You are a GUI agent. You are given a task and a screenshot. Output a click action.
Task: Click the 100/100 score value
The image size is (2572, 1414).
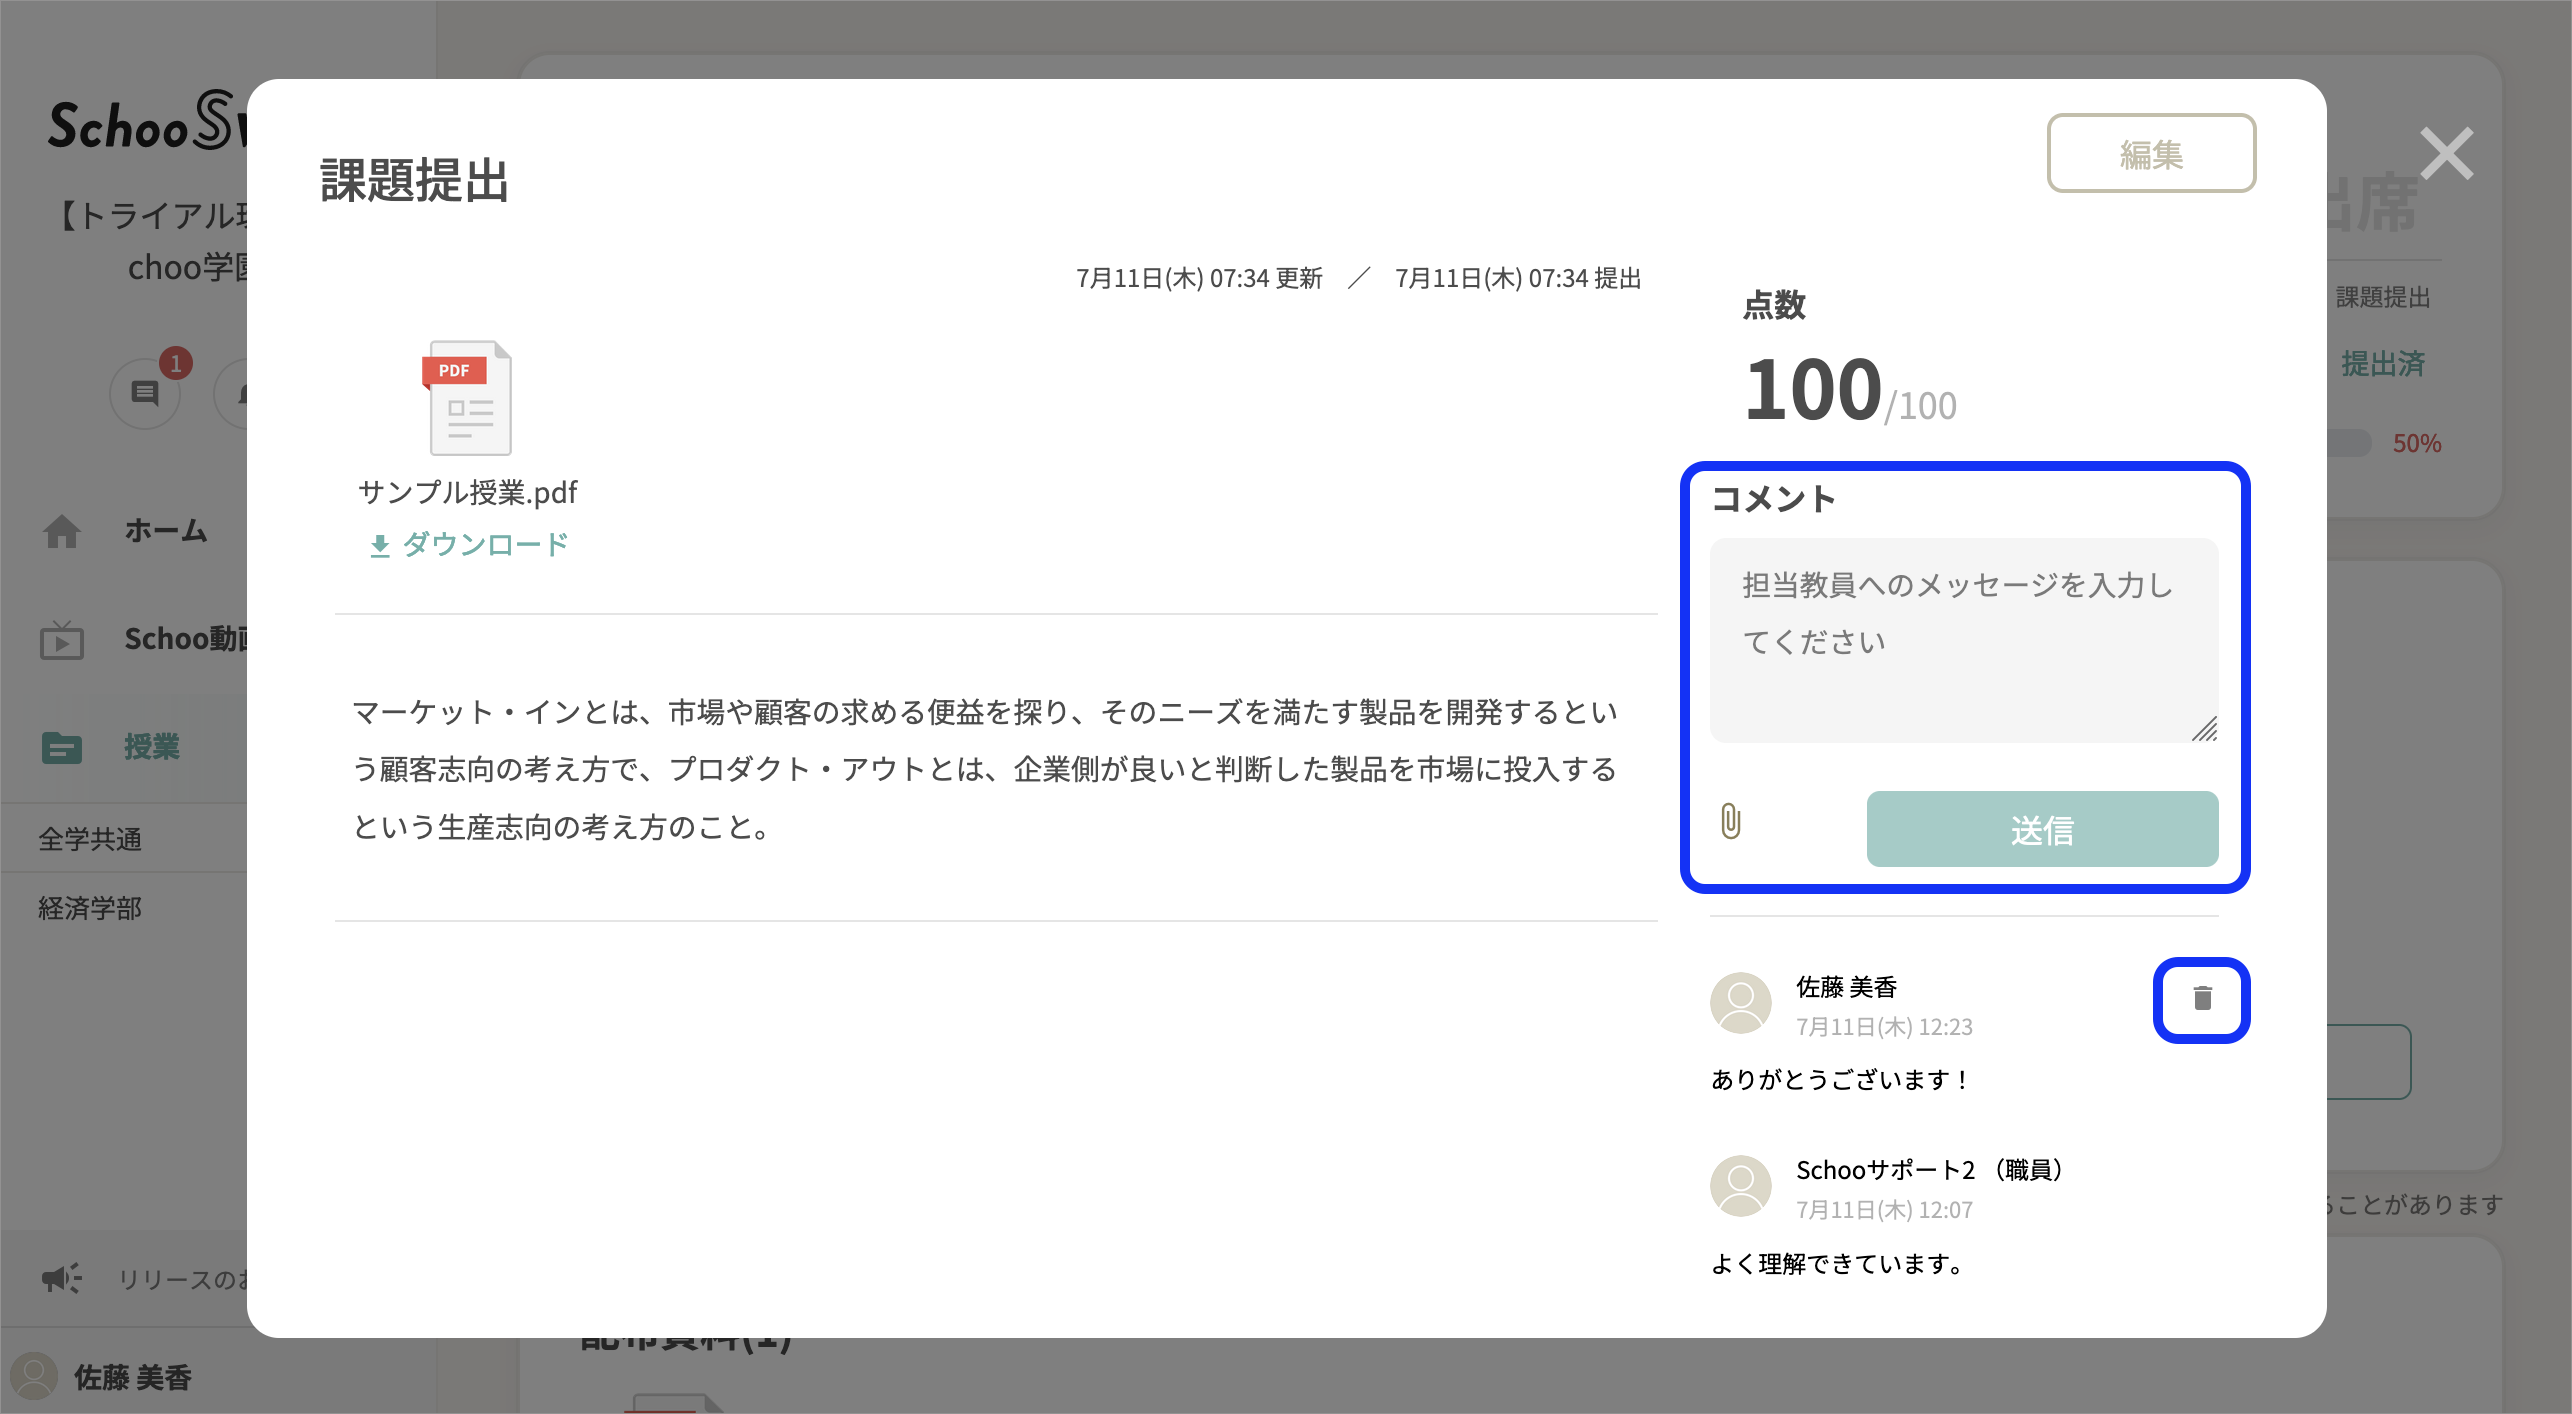[x=1850, y=389]
